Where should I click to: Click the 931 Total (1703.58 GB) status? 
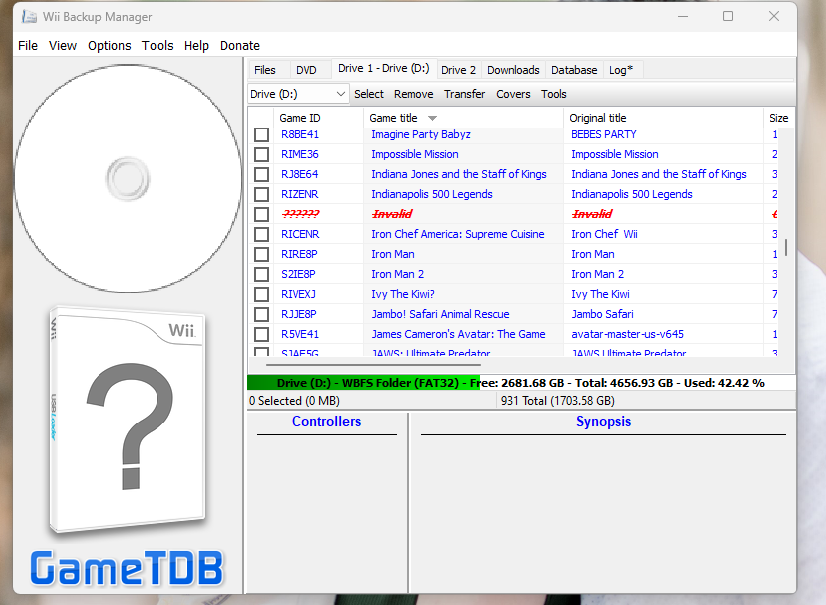pos(558,401)
